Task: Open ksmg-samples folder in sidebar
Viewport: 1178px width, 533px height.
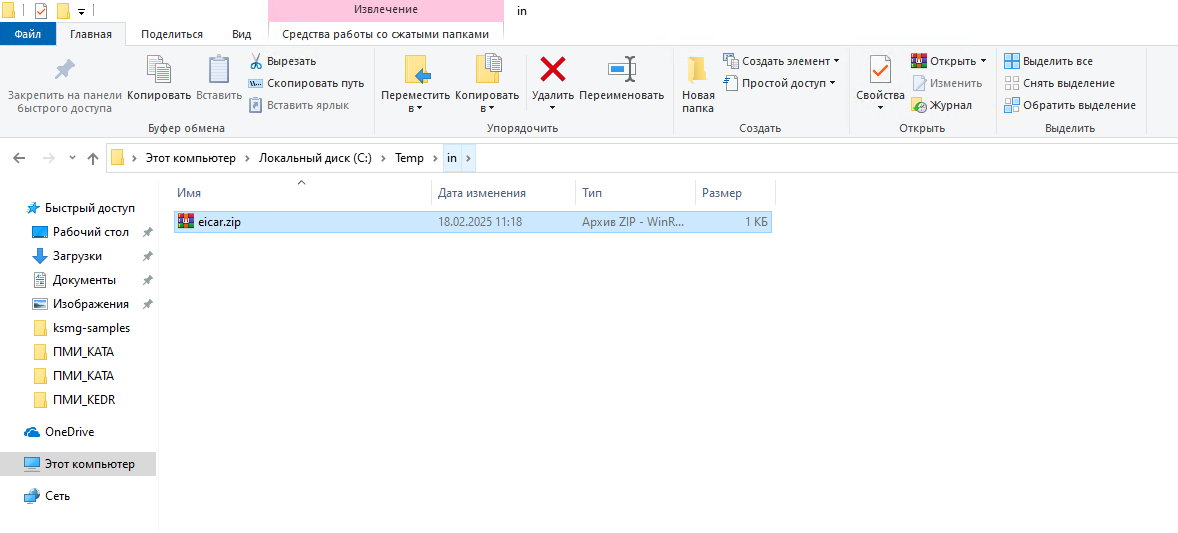Action: click(x=91, y=328)
